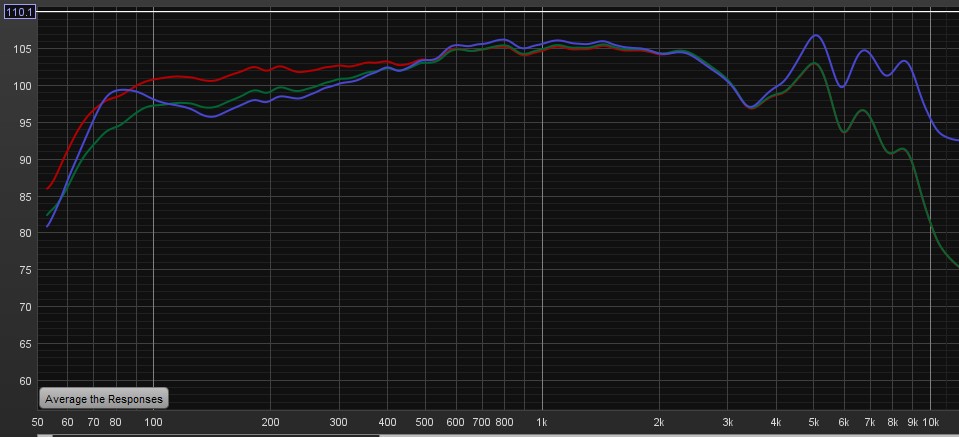Click the 50 label on the frequency axis

pyautogui.click(x=37, y=422)
